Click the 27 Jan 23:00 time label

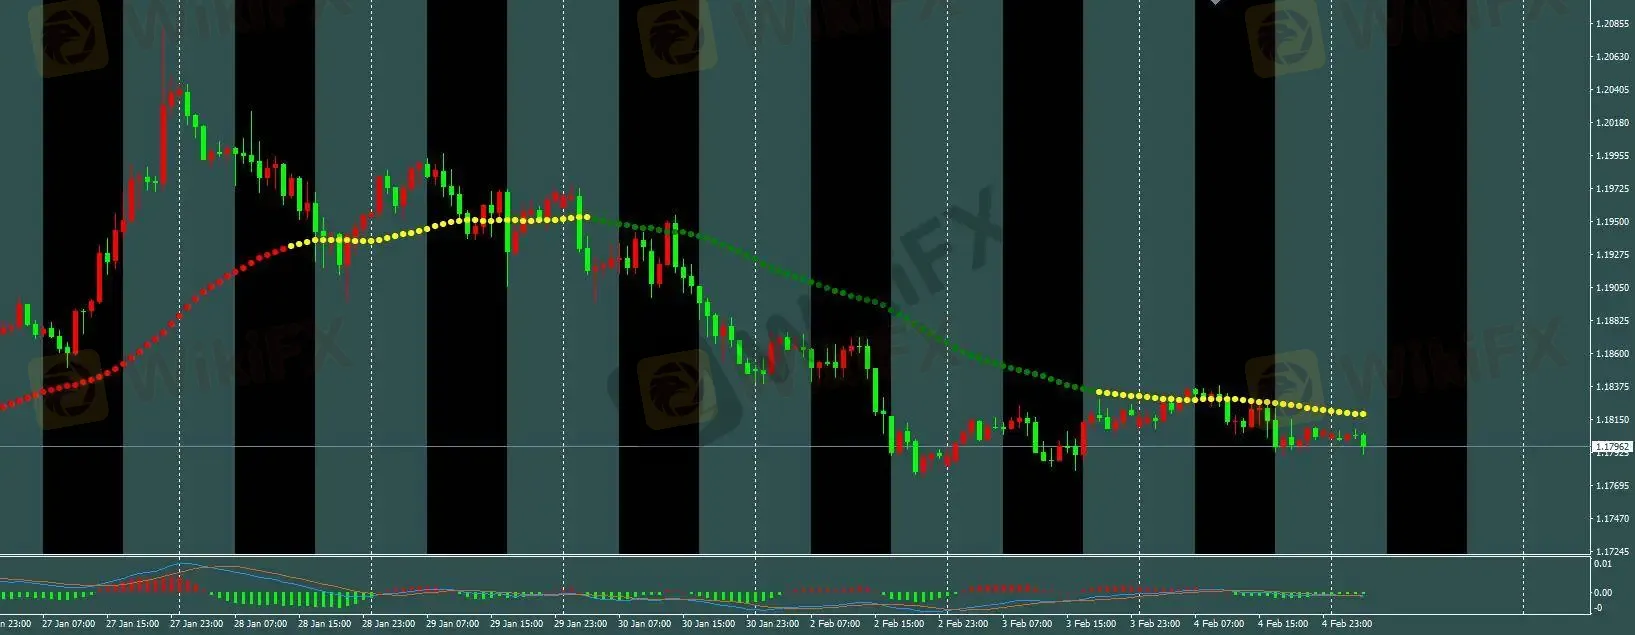[x=196, y=624]
